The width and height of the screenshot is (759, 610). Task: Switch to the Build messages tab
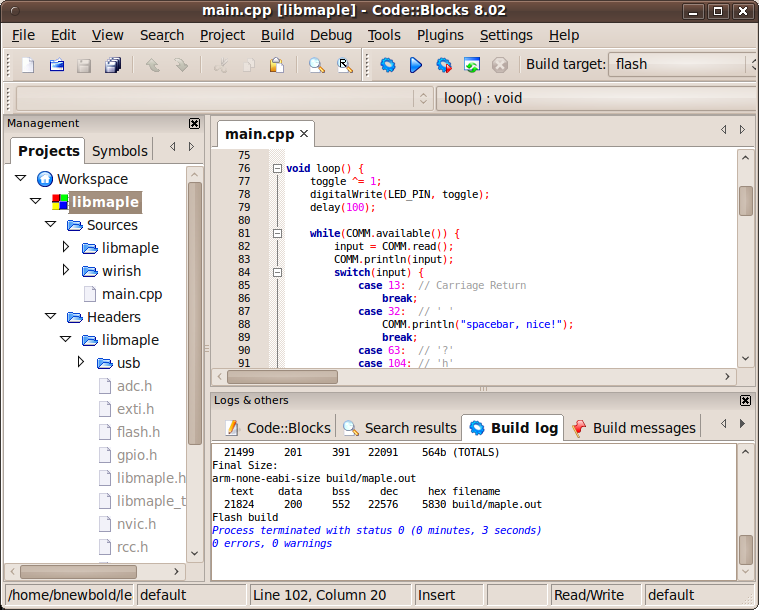point(633,428)
